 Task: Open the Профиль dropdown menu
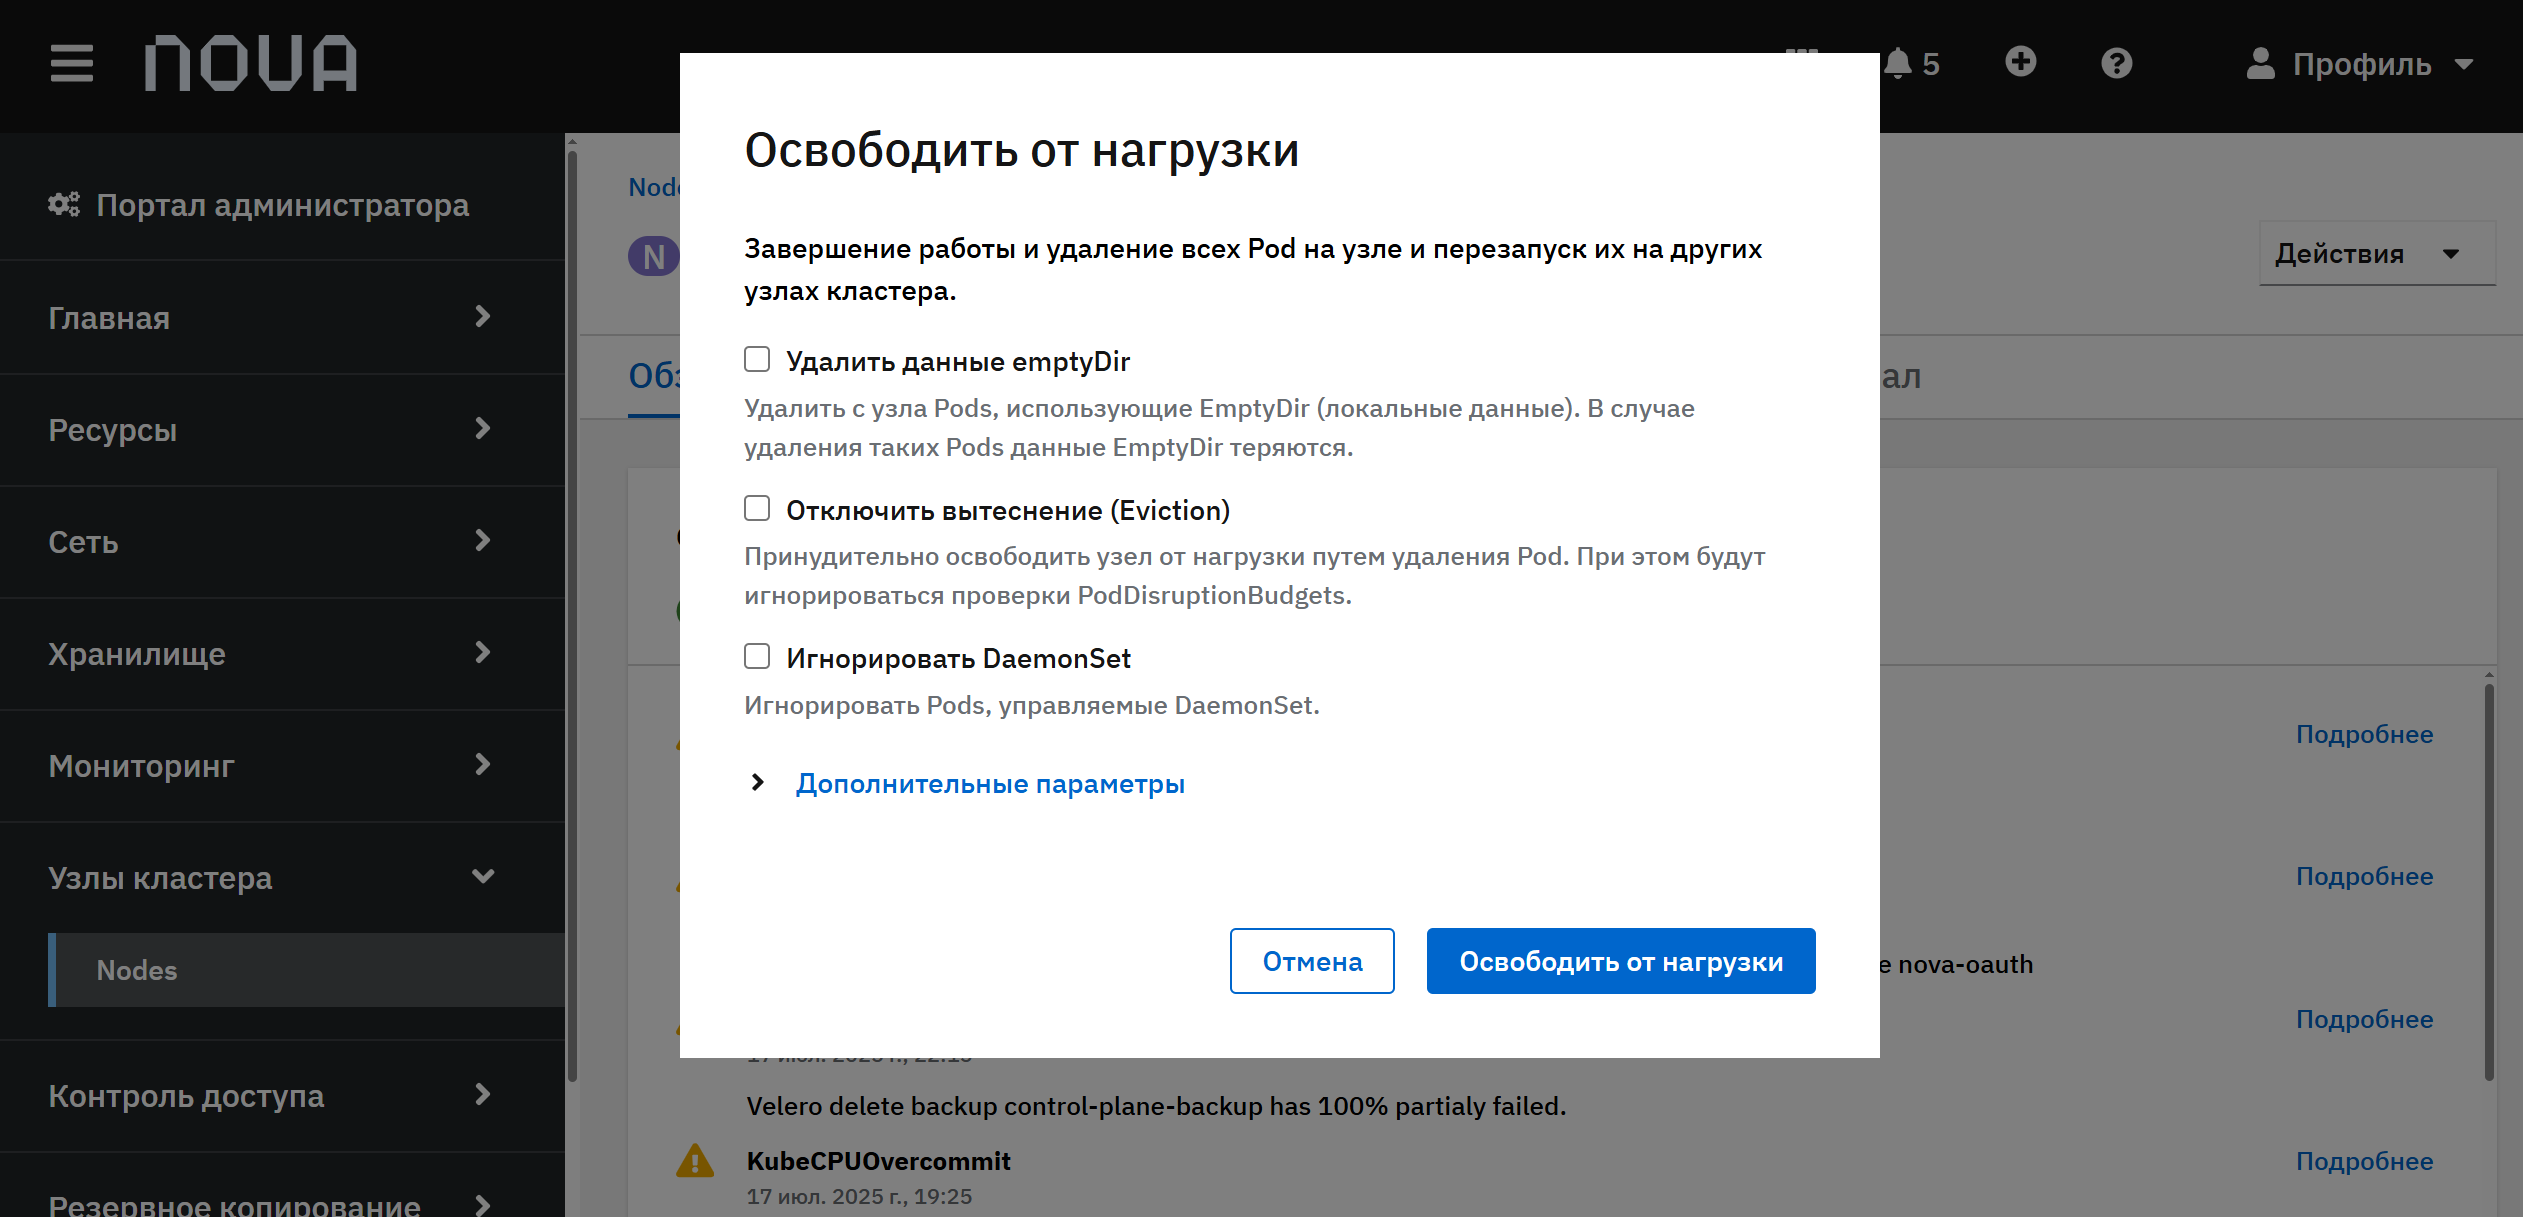(x=2360, y=63)
